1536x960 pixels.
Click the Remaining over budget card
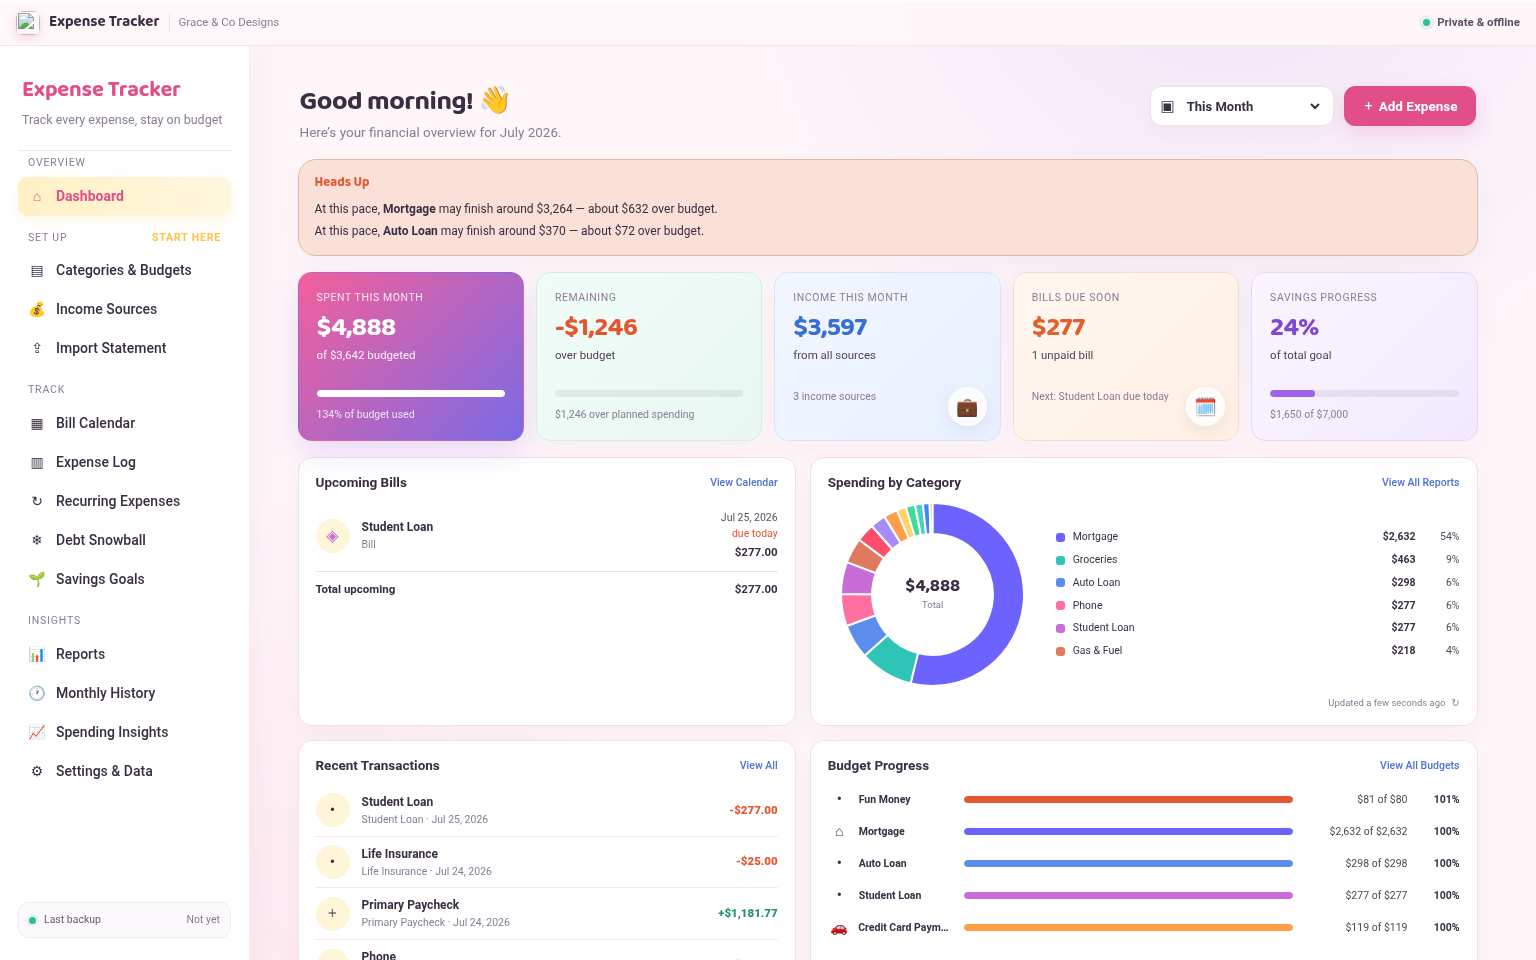(x=649, y=356)
